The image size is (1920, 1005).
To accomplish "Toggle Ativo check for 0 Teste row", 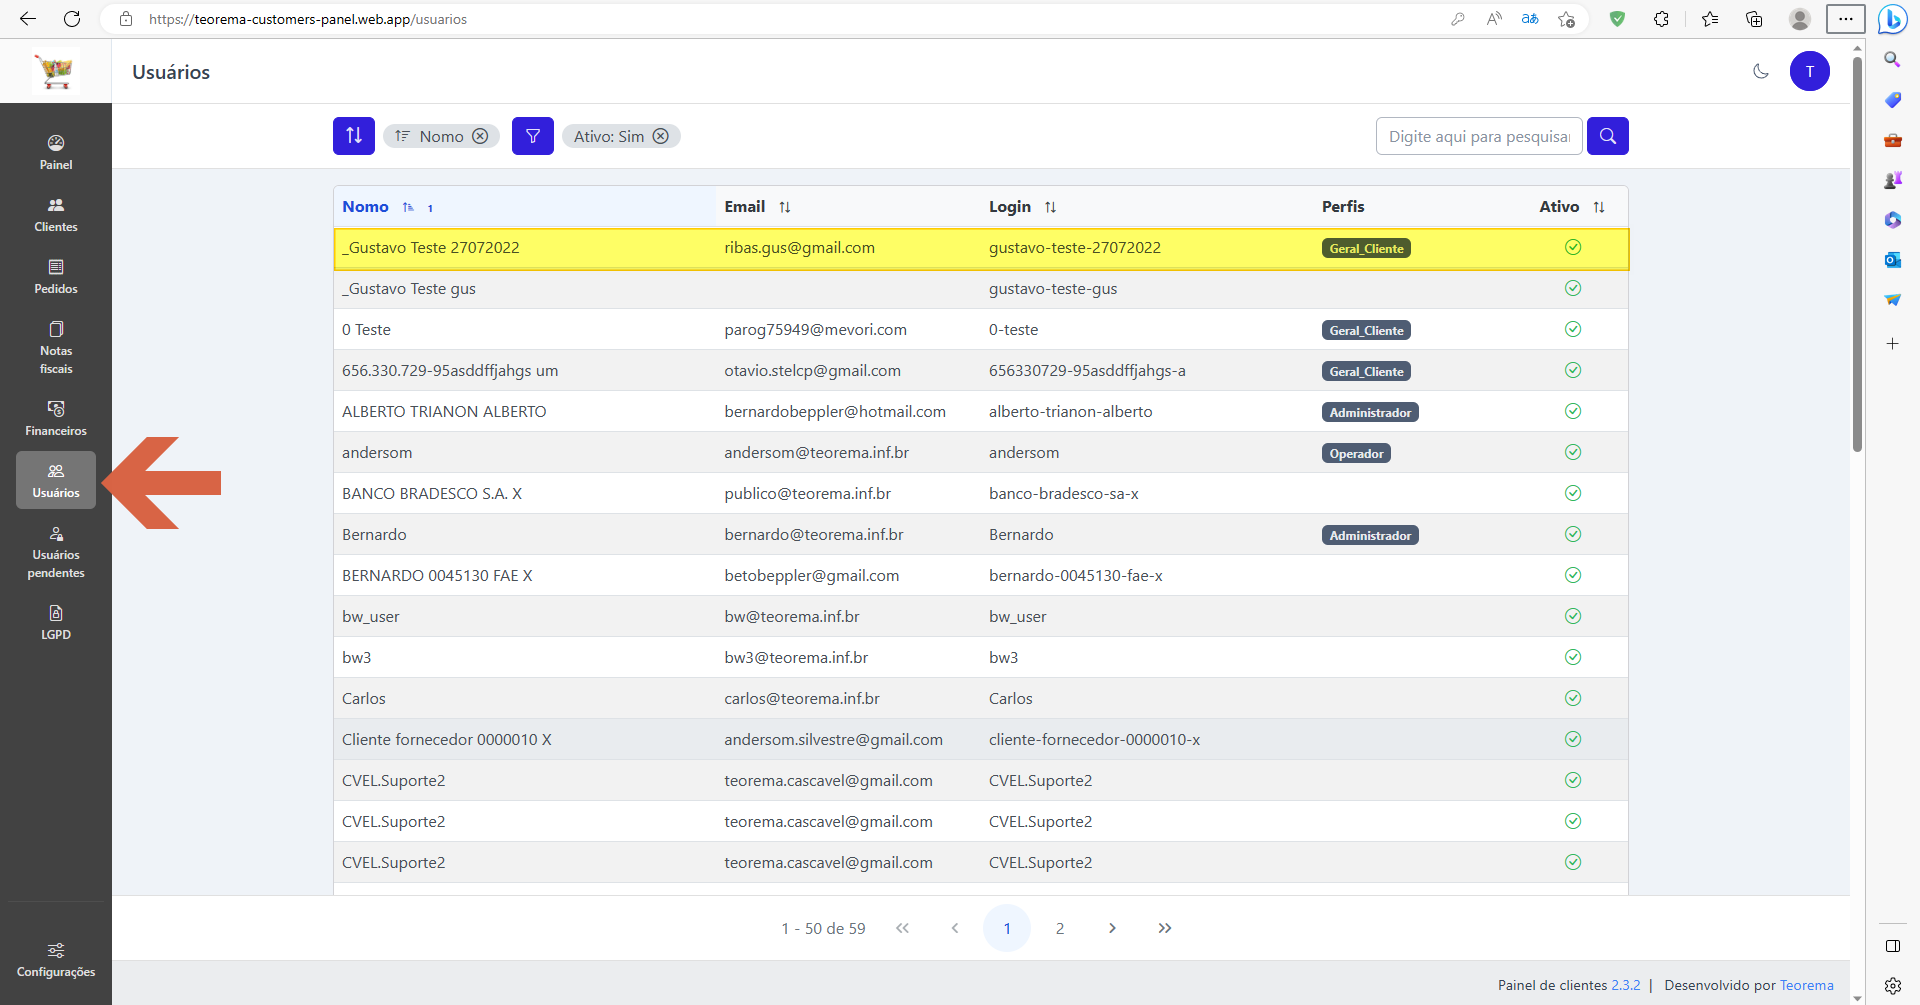I will pyautogui.click(x=1573, y=329).
